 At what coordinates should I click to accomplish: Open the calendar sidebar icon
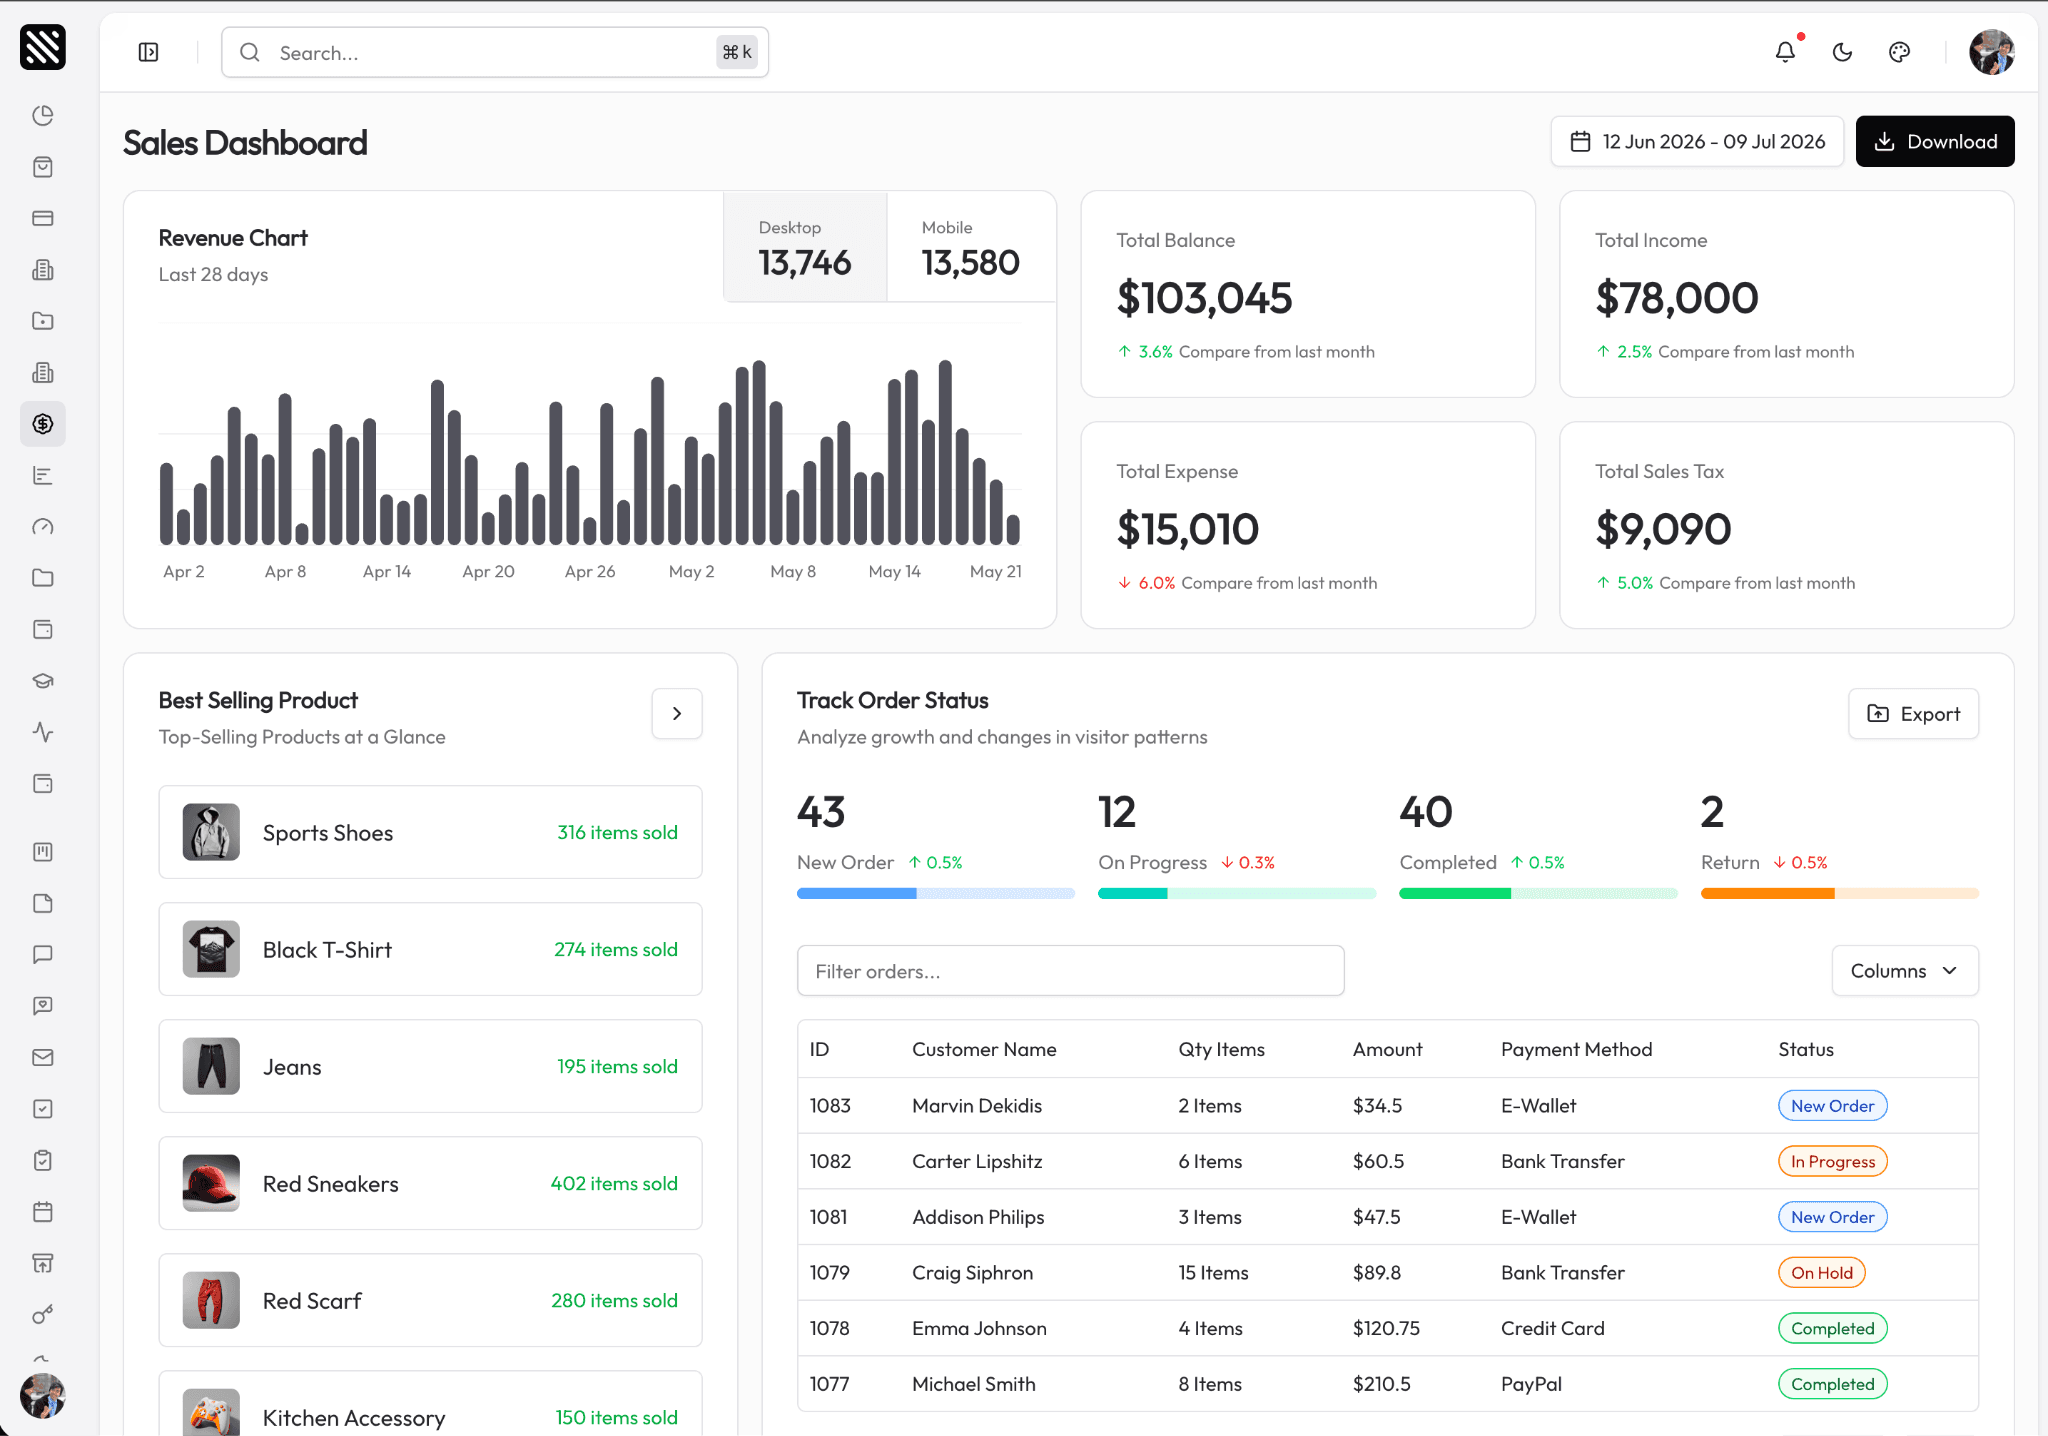point(43,1212)
